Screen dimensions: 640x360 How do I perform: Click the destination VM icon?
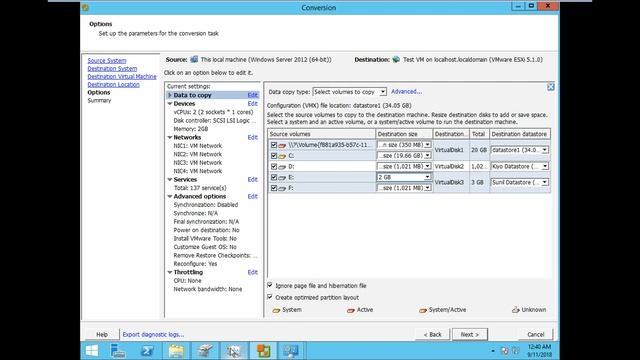click(396, 60)
